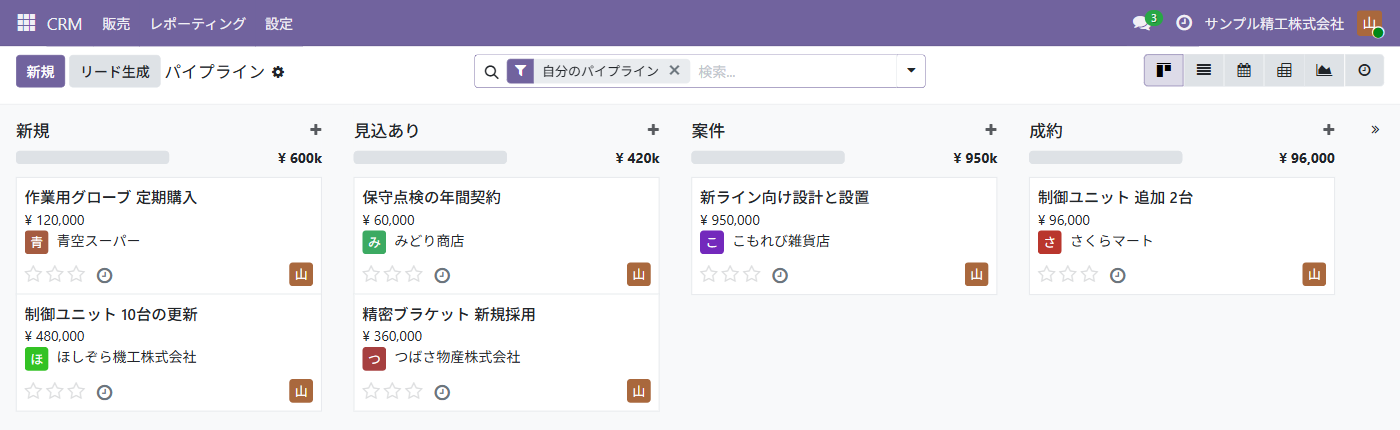
Task: Switch to Graph view
Action: (1324, 71)
